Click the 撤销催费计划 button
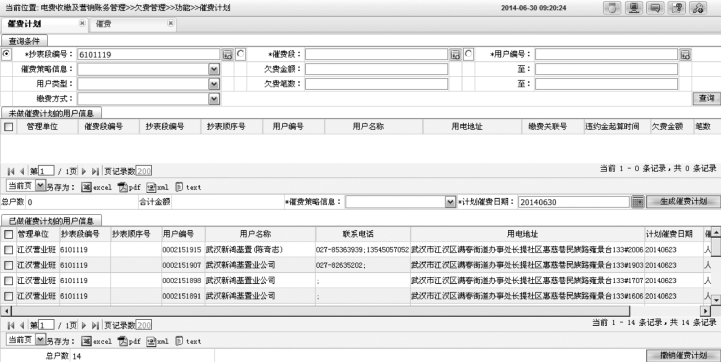The width and height of the screenshot is (721, 362). tap(683, 356)
